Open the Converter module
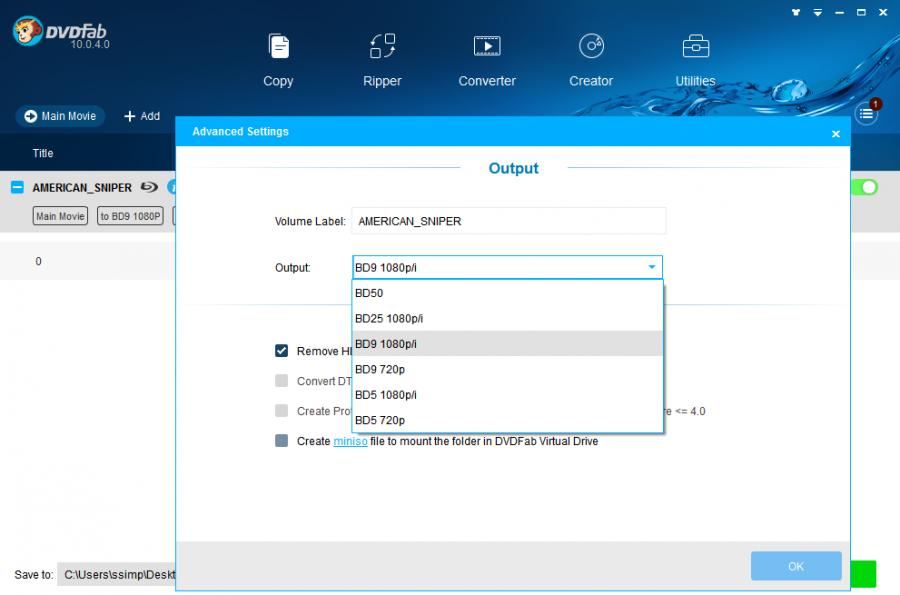900x595 pixels. point(487,60)
